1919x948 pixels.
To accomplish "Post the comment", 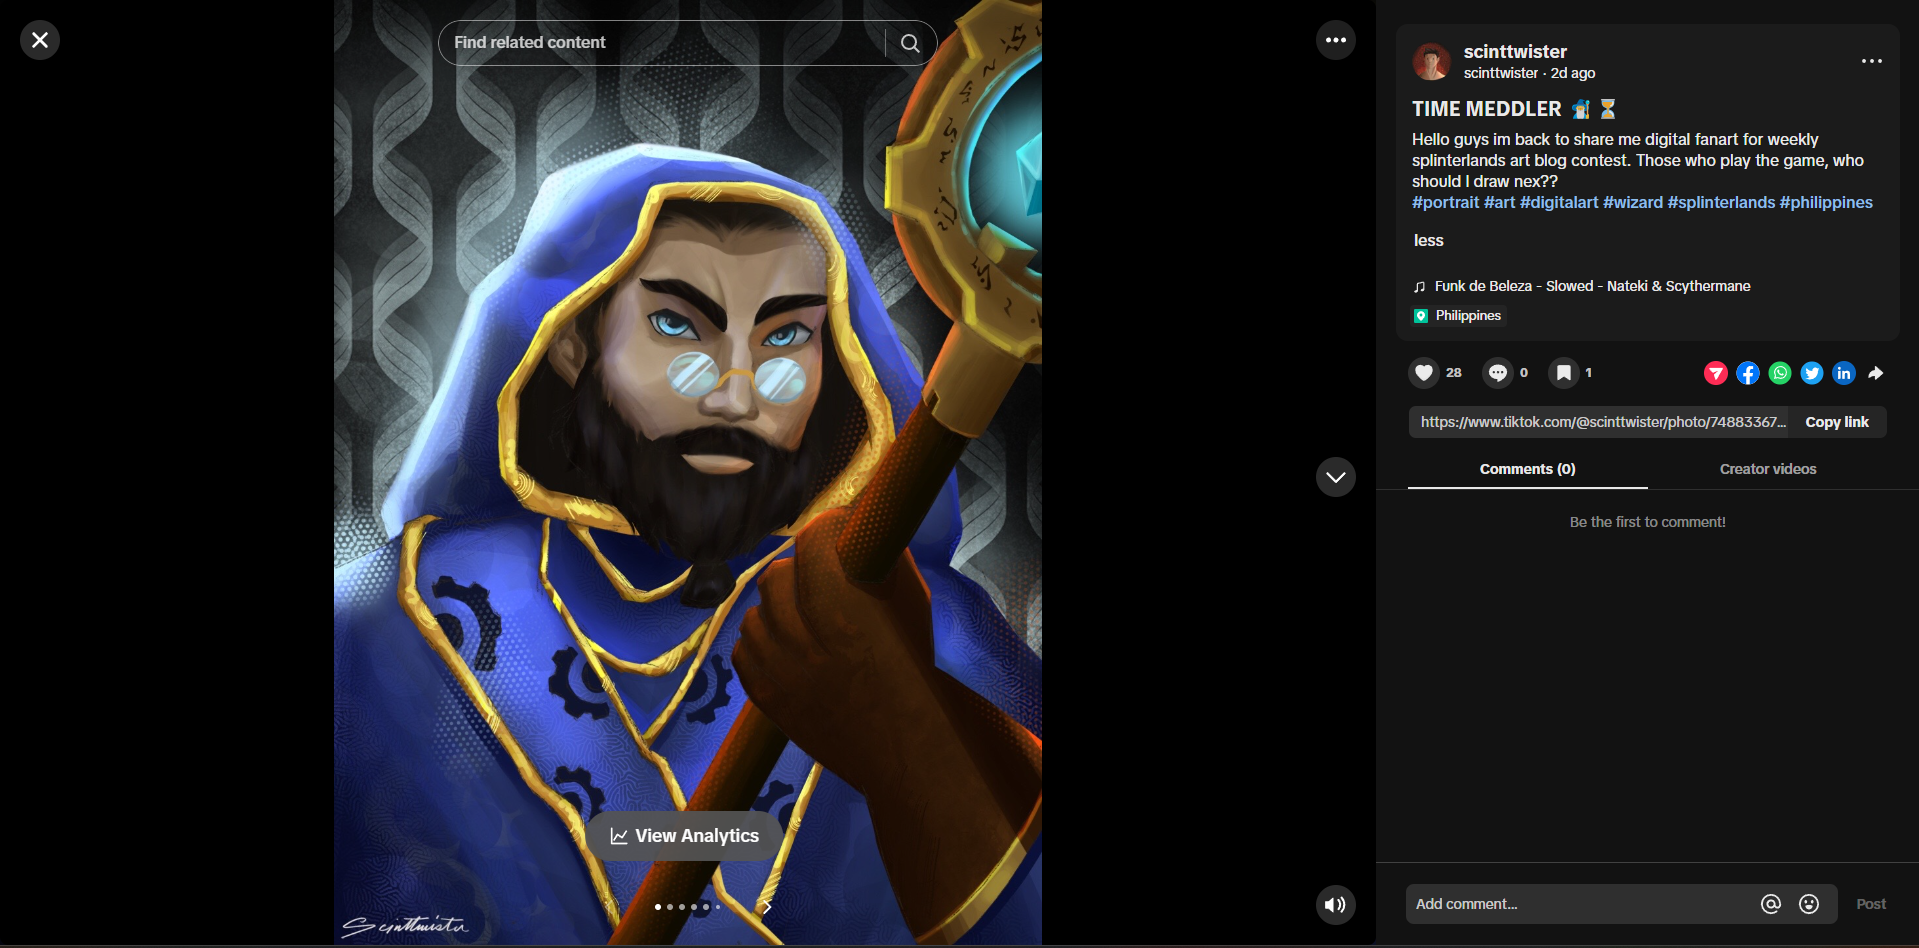I will coord(1871,904).
